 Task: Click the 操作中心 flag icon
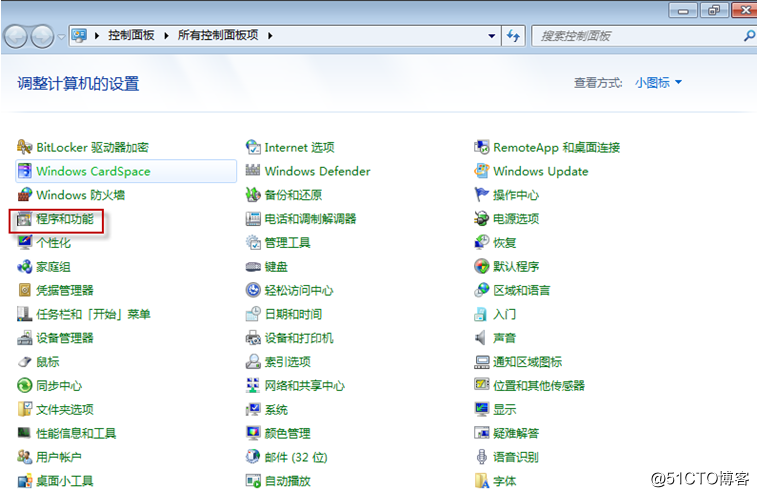[x=482, y=195]
